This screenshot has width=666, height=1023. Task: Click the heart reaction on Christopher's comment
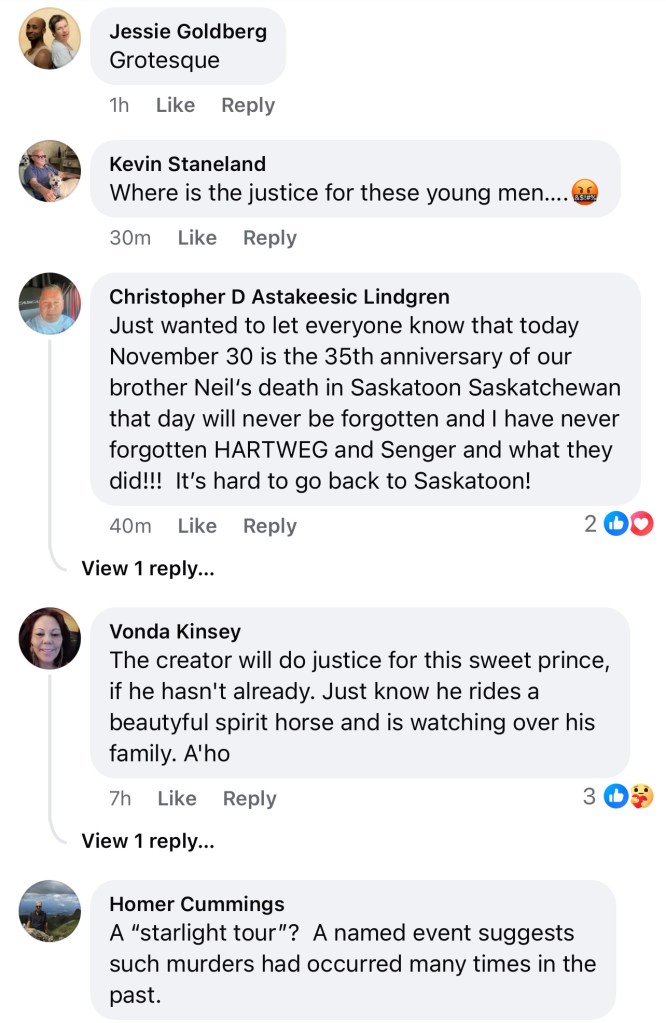[x=641, y=523]
